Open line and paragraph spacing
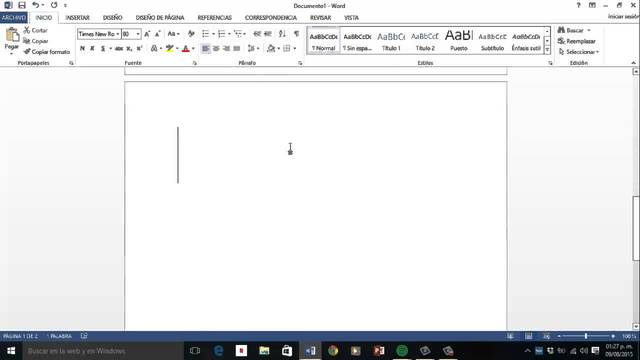640x360 pixels. pyautogui.click(x=253, y=49)
